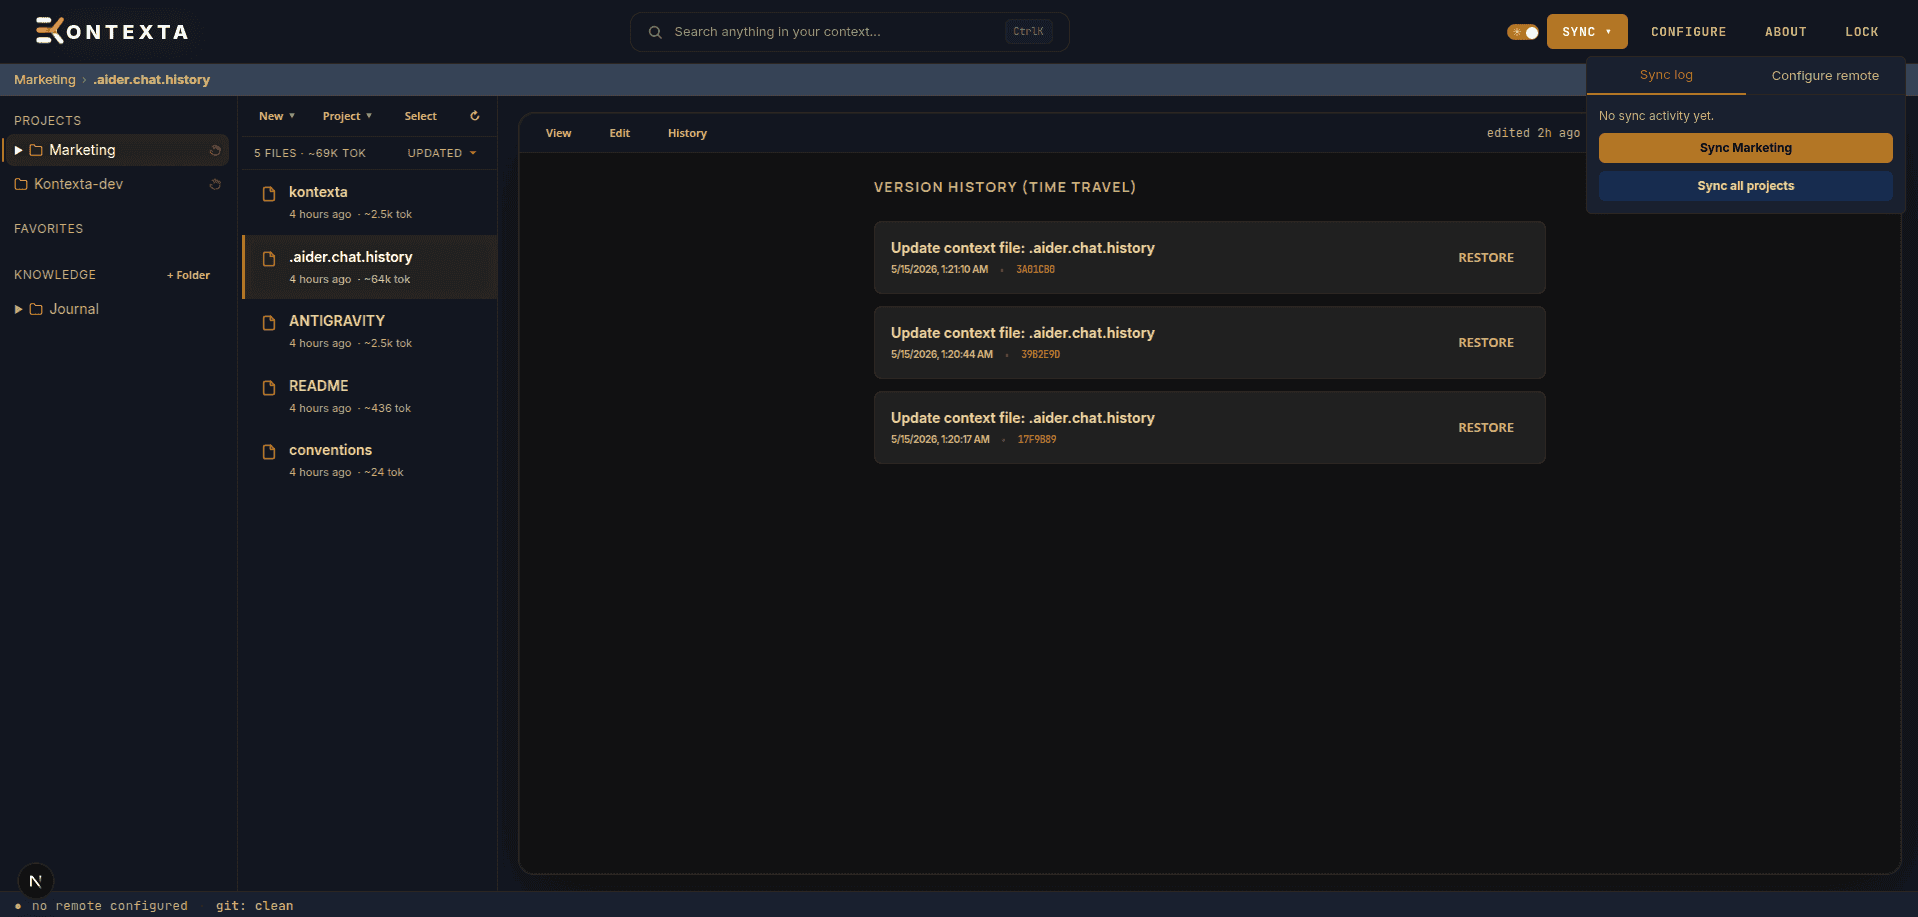Click the sync status icon beside Kontexta-dev

pyautogui.click(x=215, y=184)
